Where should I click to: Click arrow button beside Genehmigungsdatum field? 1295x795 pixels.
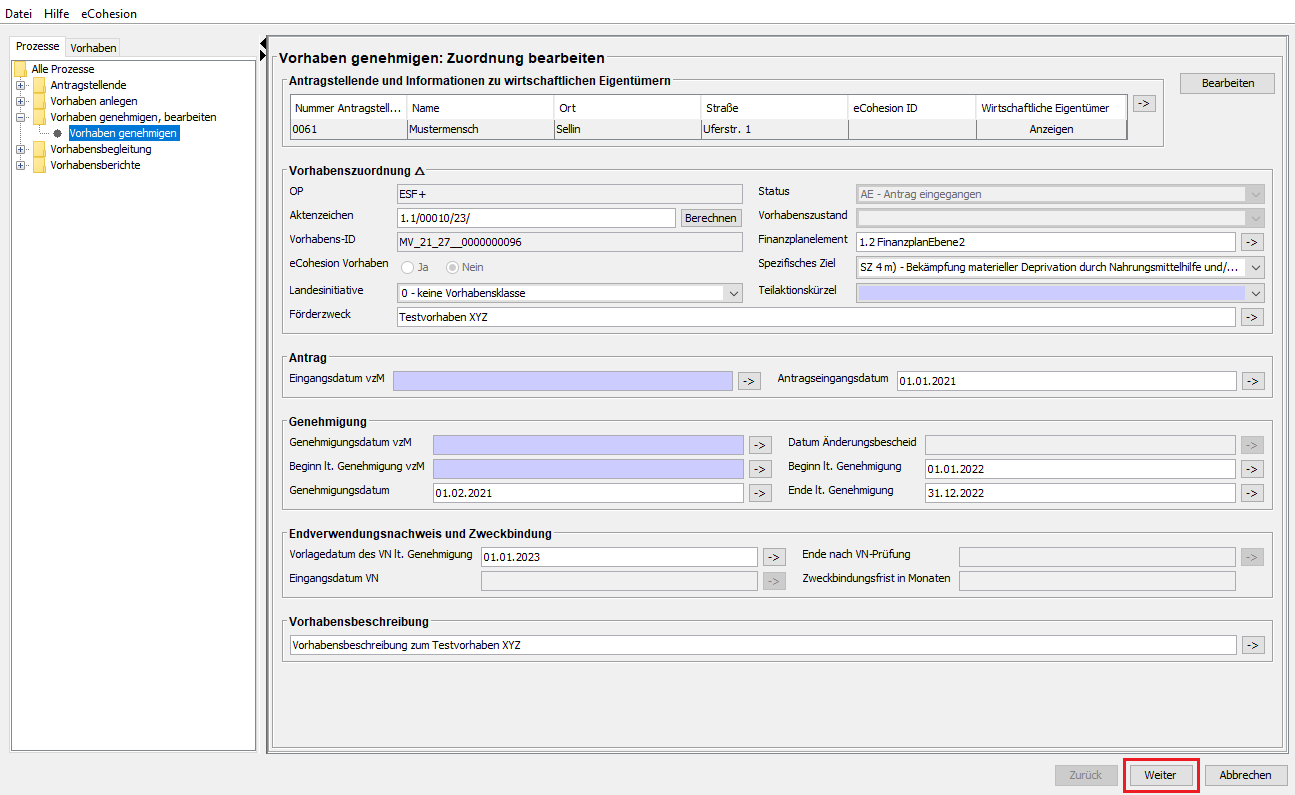760,493
